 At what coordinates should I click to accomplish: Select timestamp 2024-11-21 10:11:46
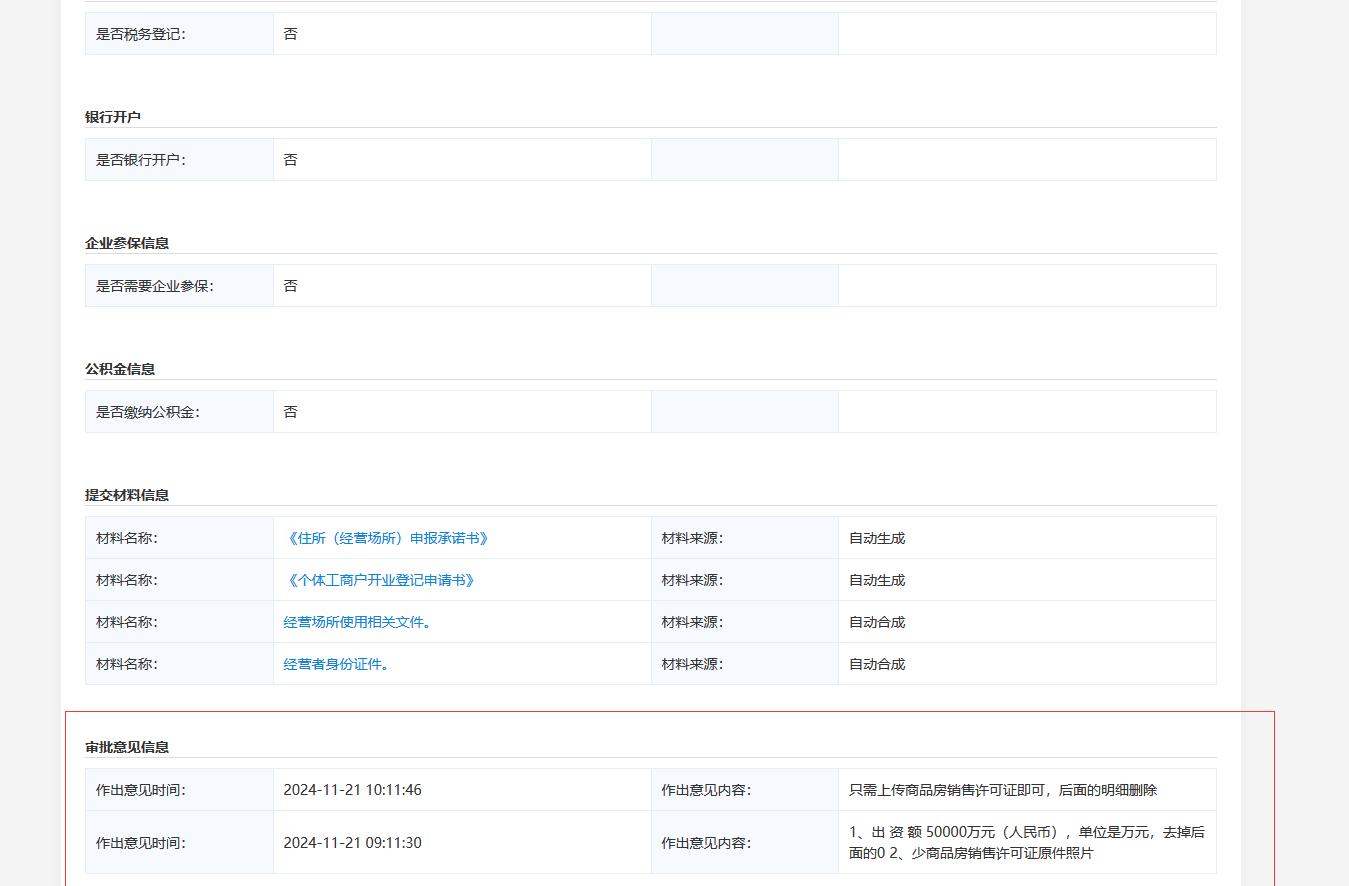coord(352,790)
